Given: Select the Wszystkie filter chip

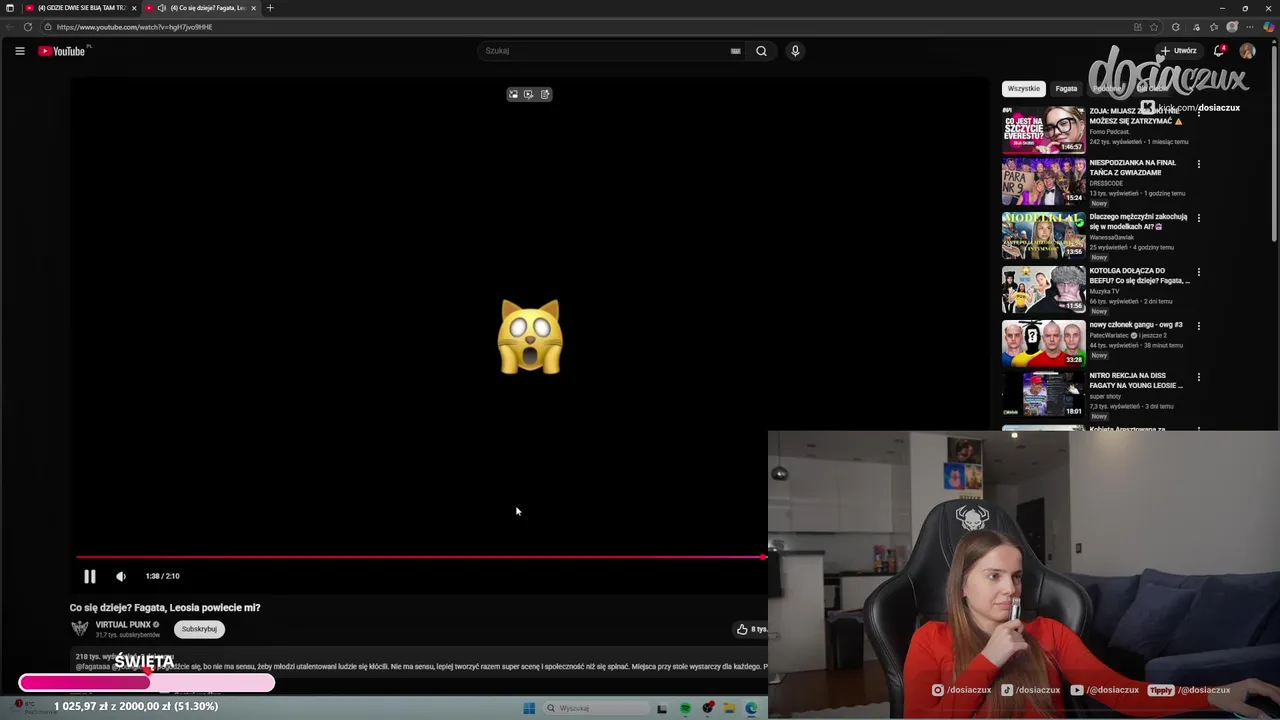Looking at the screenshot, I should pyautogui.click(x=1023, y=88).
